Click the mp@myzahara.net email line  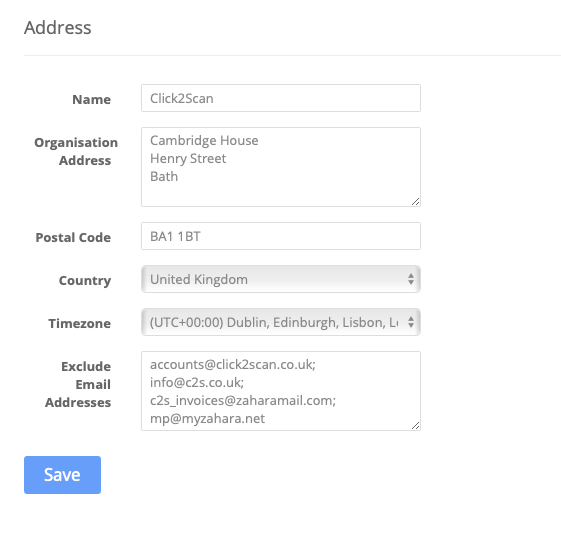208,418
